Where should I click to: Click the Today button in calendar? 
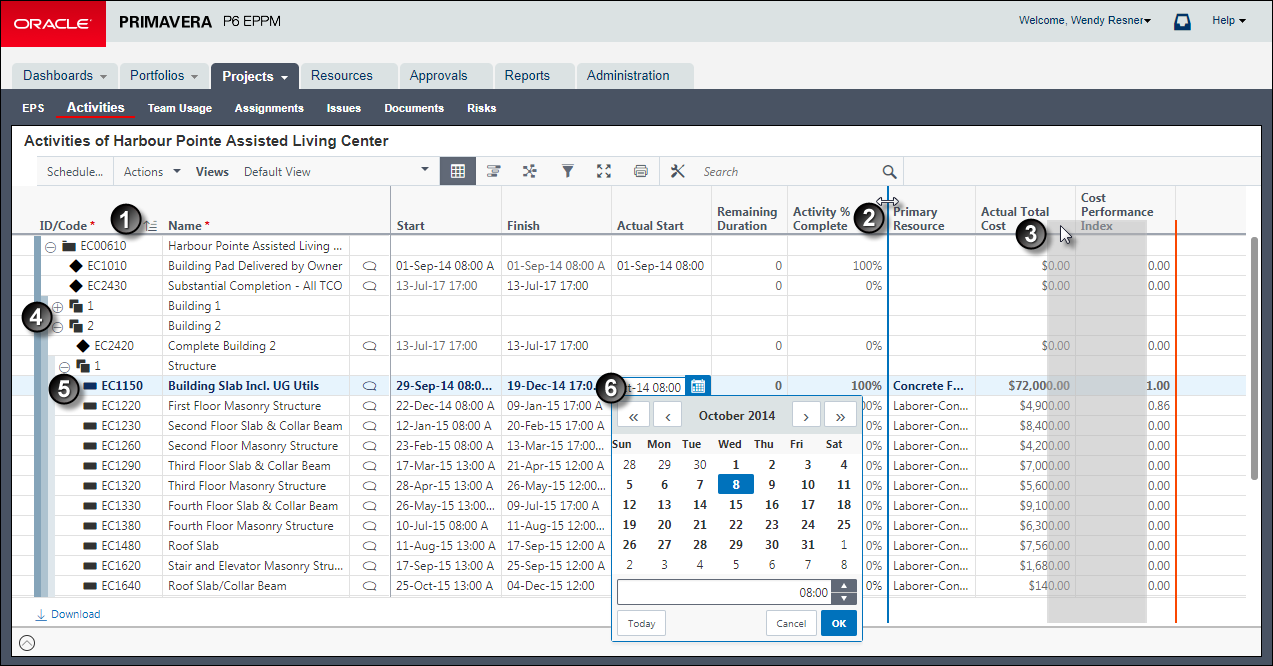(x=642, y=623)
